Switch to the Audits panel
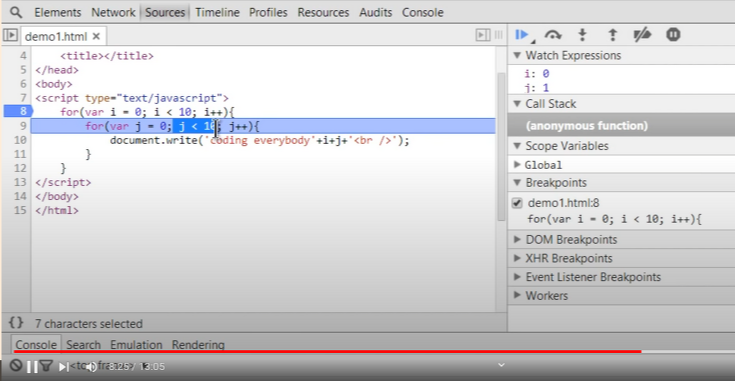The height and width of the screenshot is (381, 735). 375,12
